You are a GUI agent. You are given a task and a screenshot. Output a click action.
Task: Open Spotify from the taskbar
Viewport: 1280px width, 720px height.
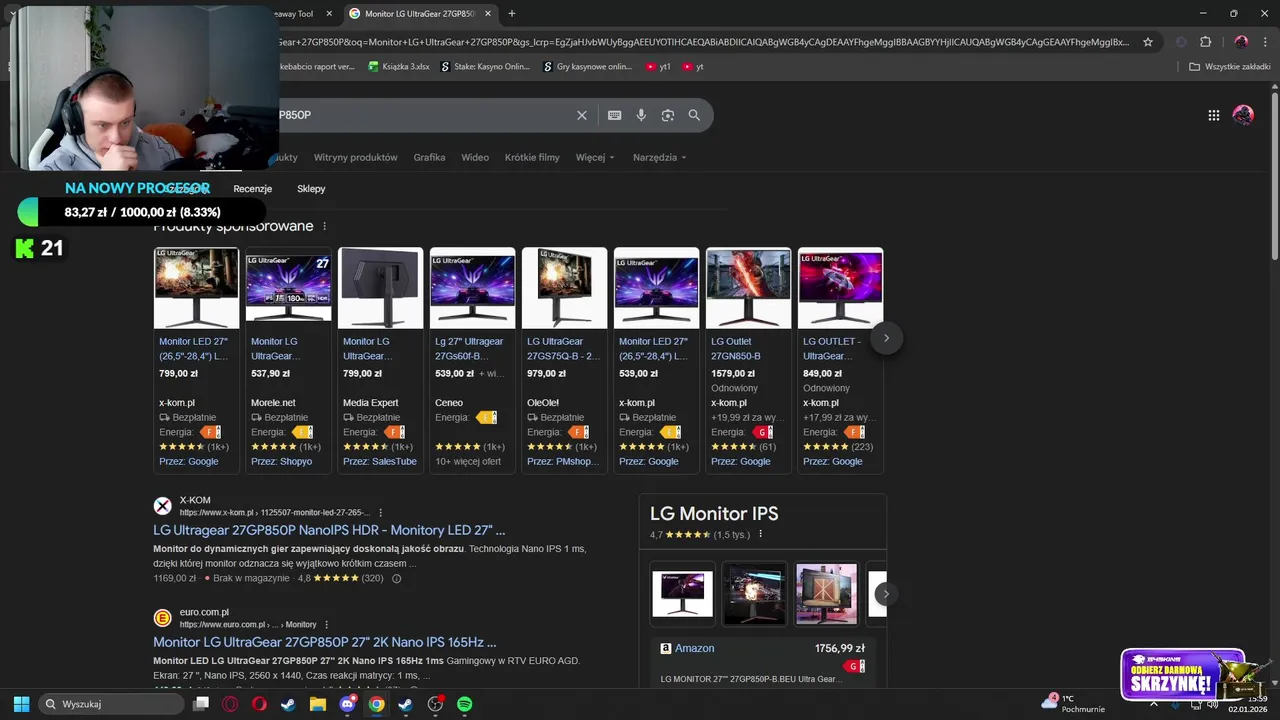point(464,704)
